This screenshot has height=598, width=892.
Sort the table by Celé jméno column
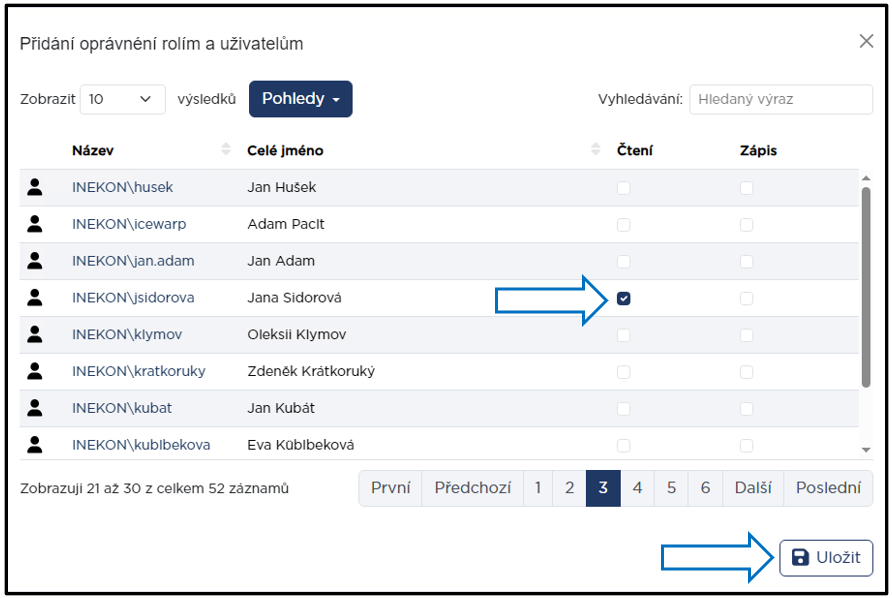click(596, 150)
